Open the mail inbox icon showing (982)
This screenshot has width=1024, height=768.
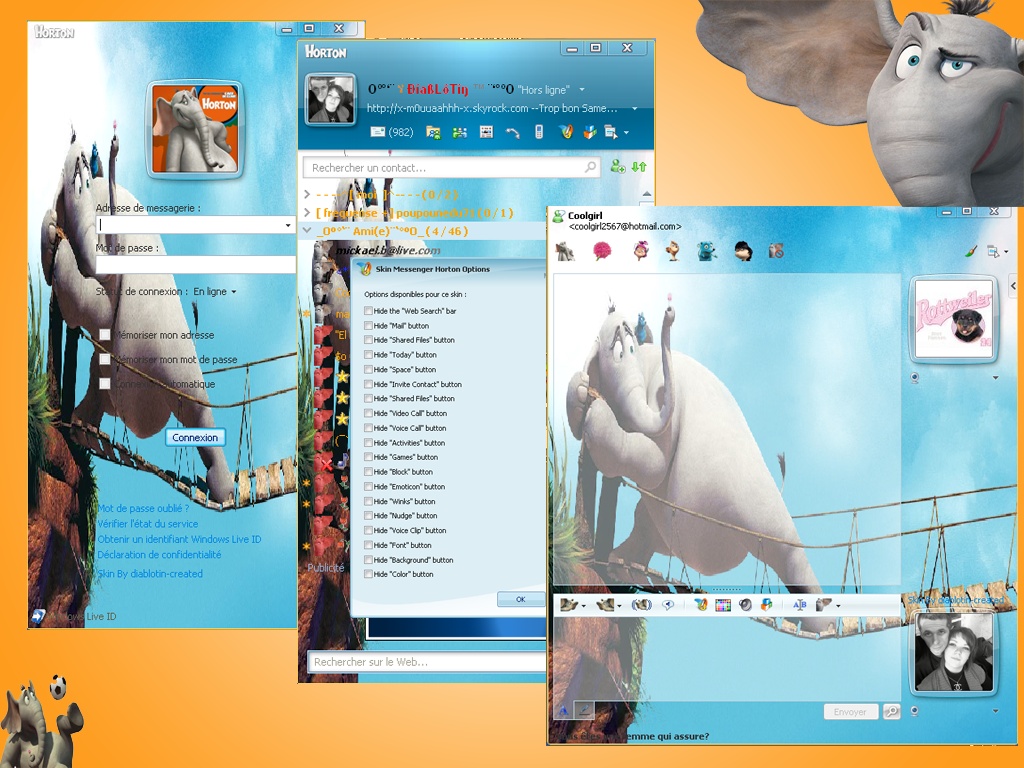[391, 132]
